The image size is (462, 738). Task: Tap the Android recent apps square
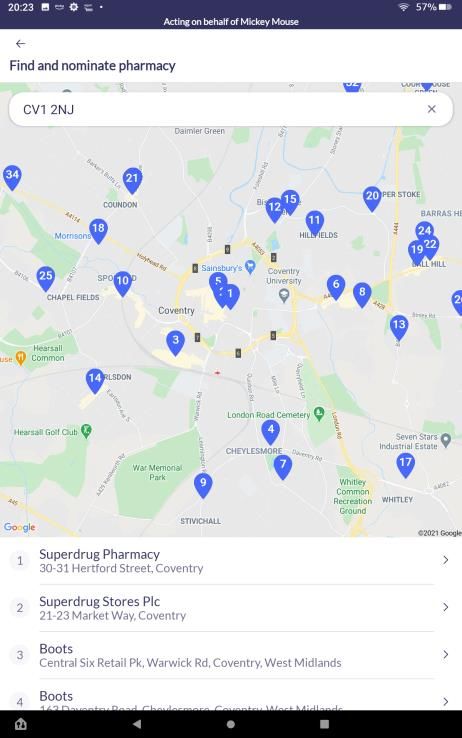click(325, 724)
